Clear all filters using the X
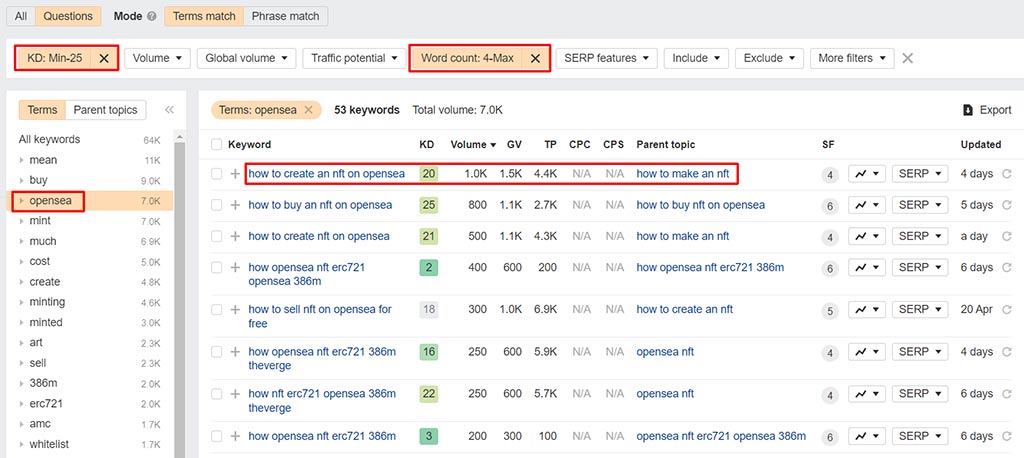Image resolution: width=1024 pixels, height=458 pixels. [907, 58]
